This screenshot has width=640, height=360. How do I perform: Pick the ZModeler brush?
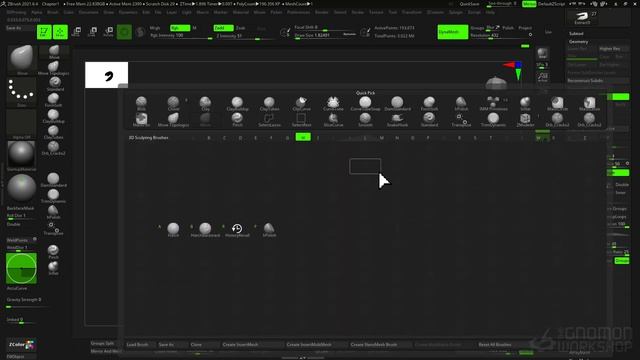click(525, 120)
